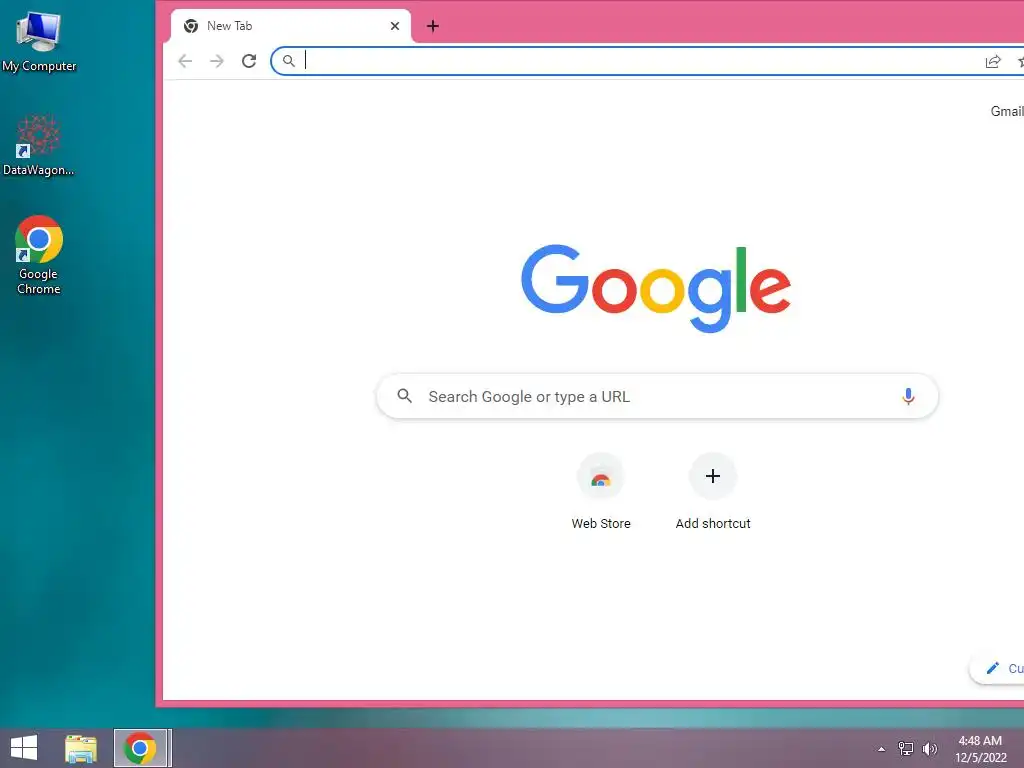This screenshot has width=1024, height=768.
Task: Show hidden system tray icons
Action: click(x=882, y=749)
